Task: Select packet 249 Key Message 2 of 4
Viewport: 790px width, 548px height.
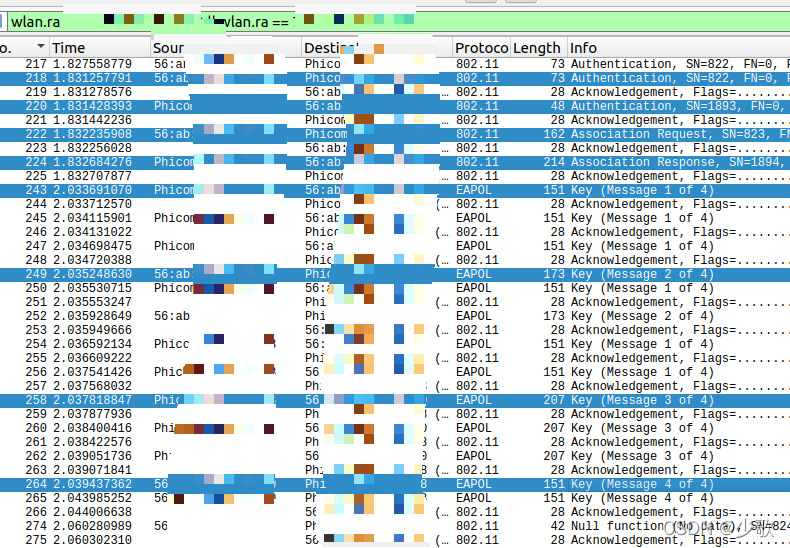Action: point(395,274)
